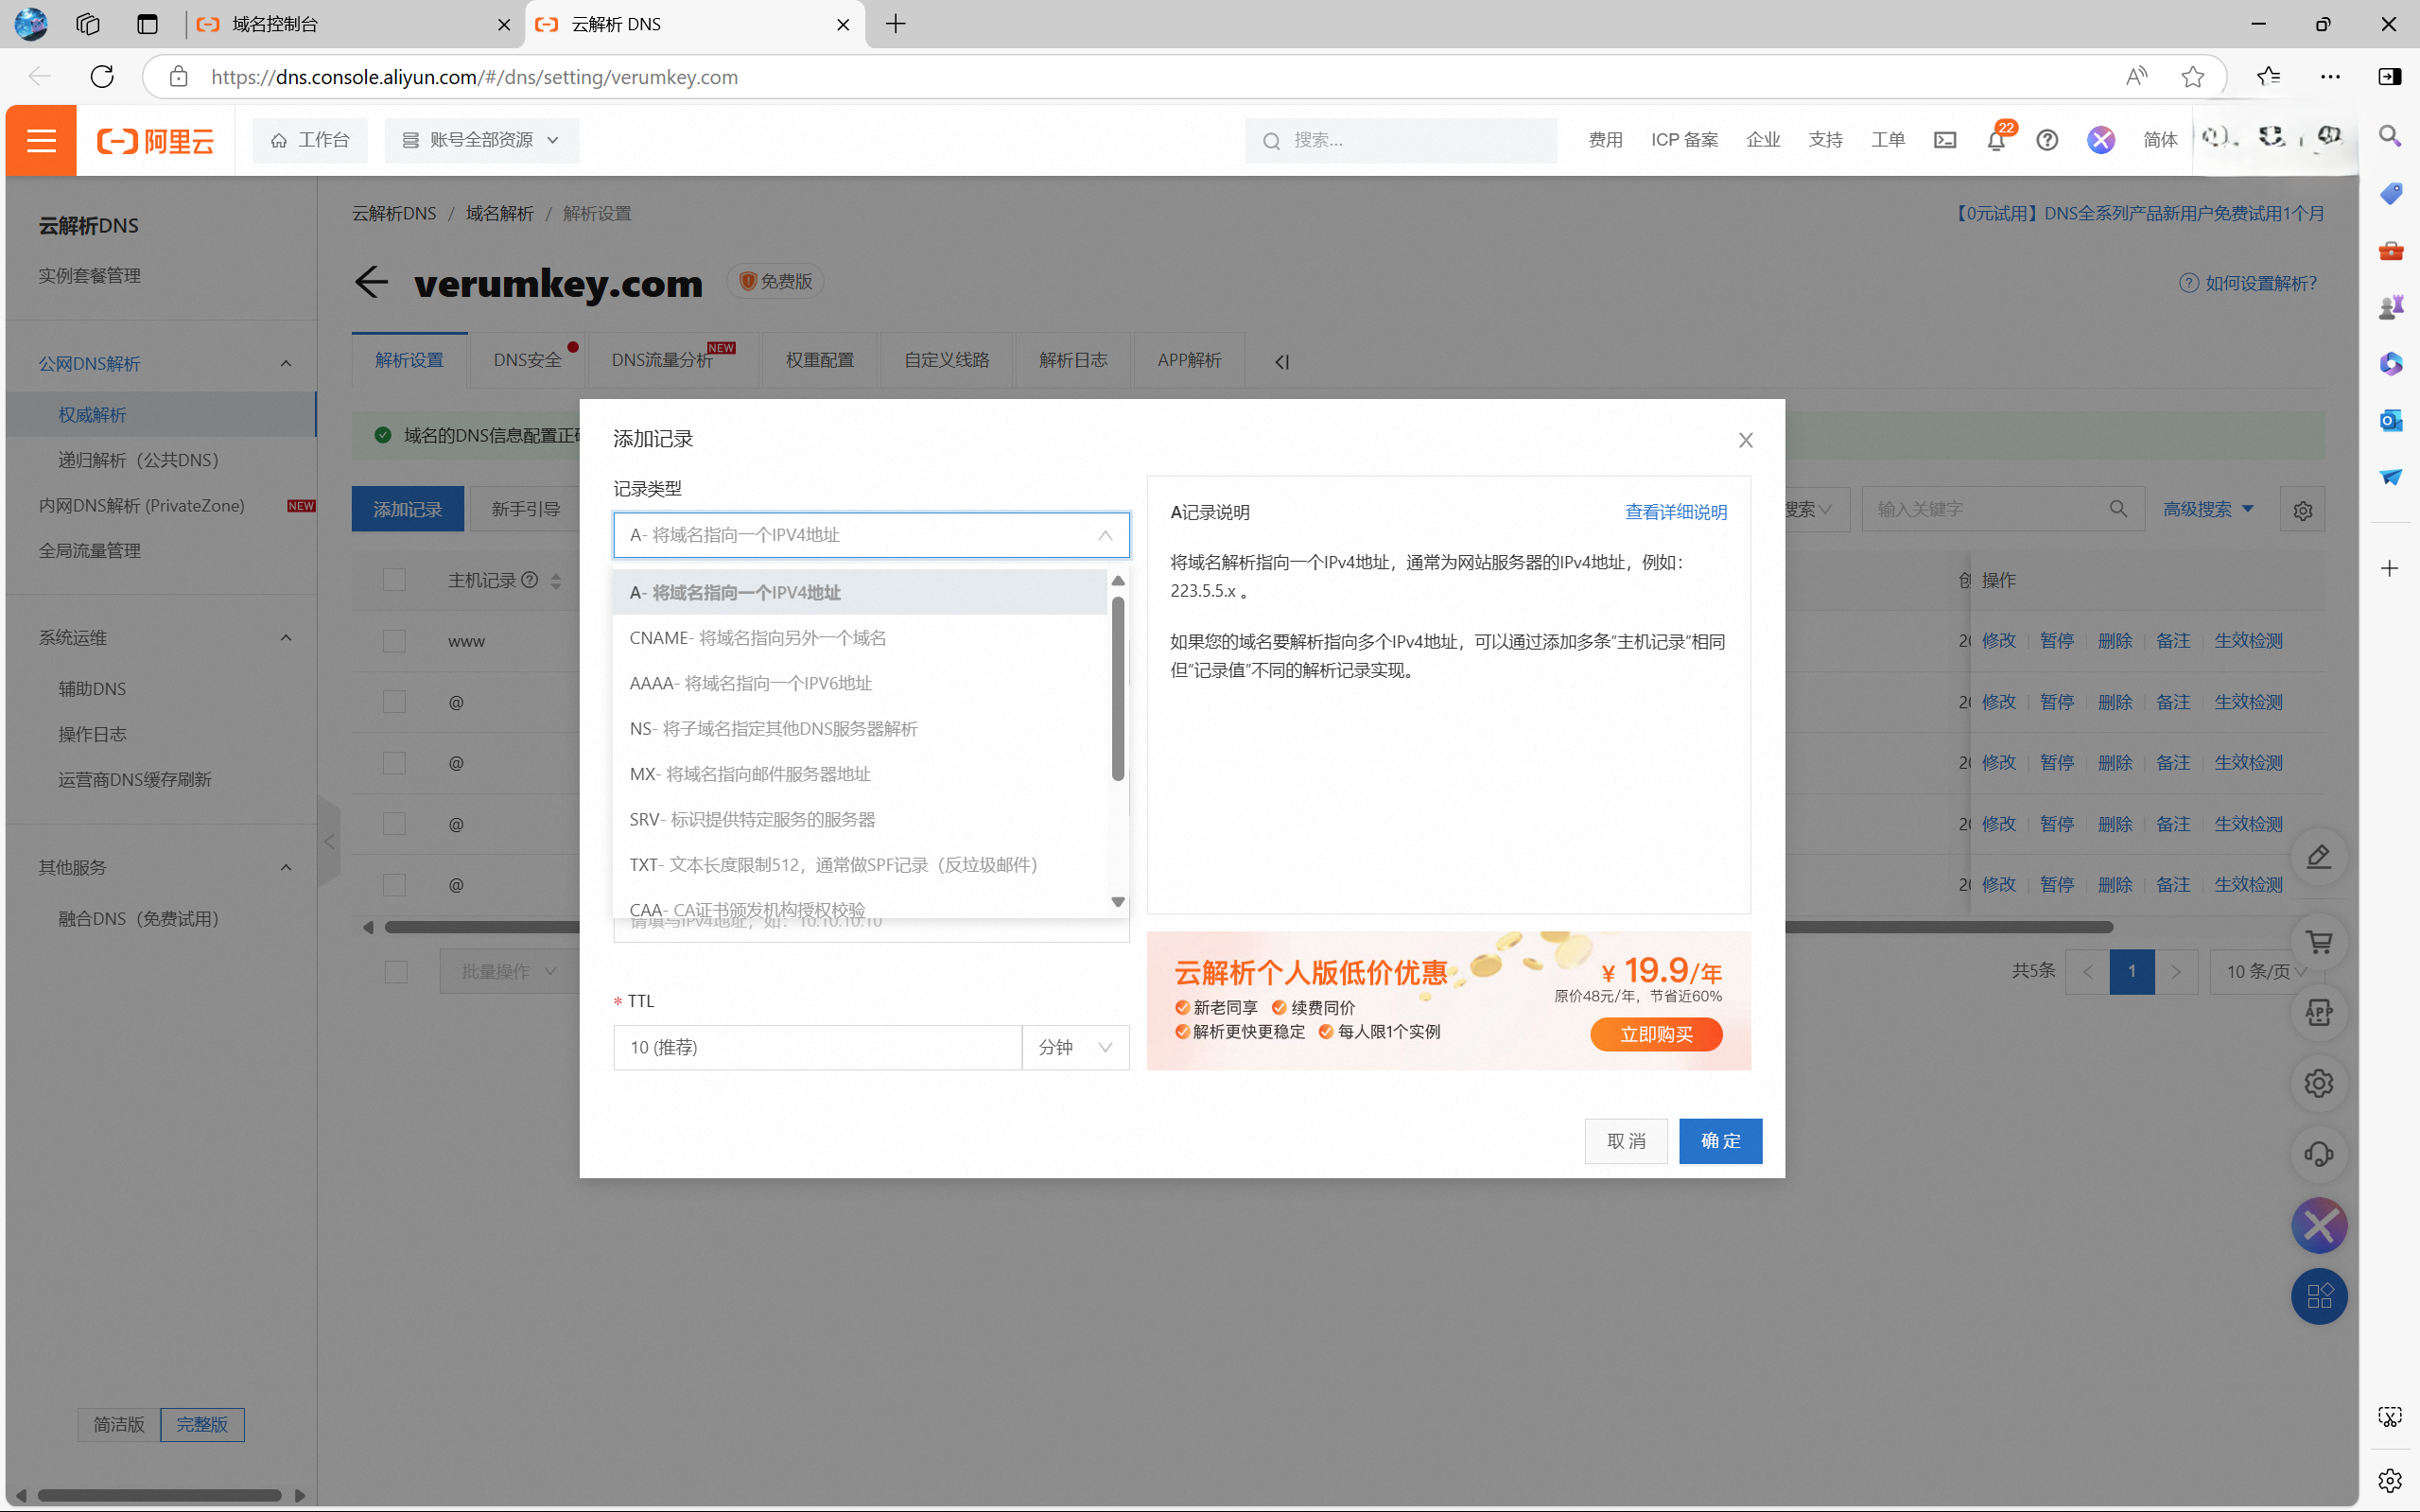2420x1512 pixels.
Task: Click the 取消 button
Action: (1626, 1141)
